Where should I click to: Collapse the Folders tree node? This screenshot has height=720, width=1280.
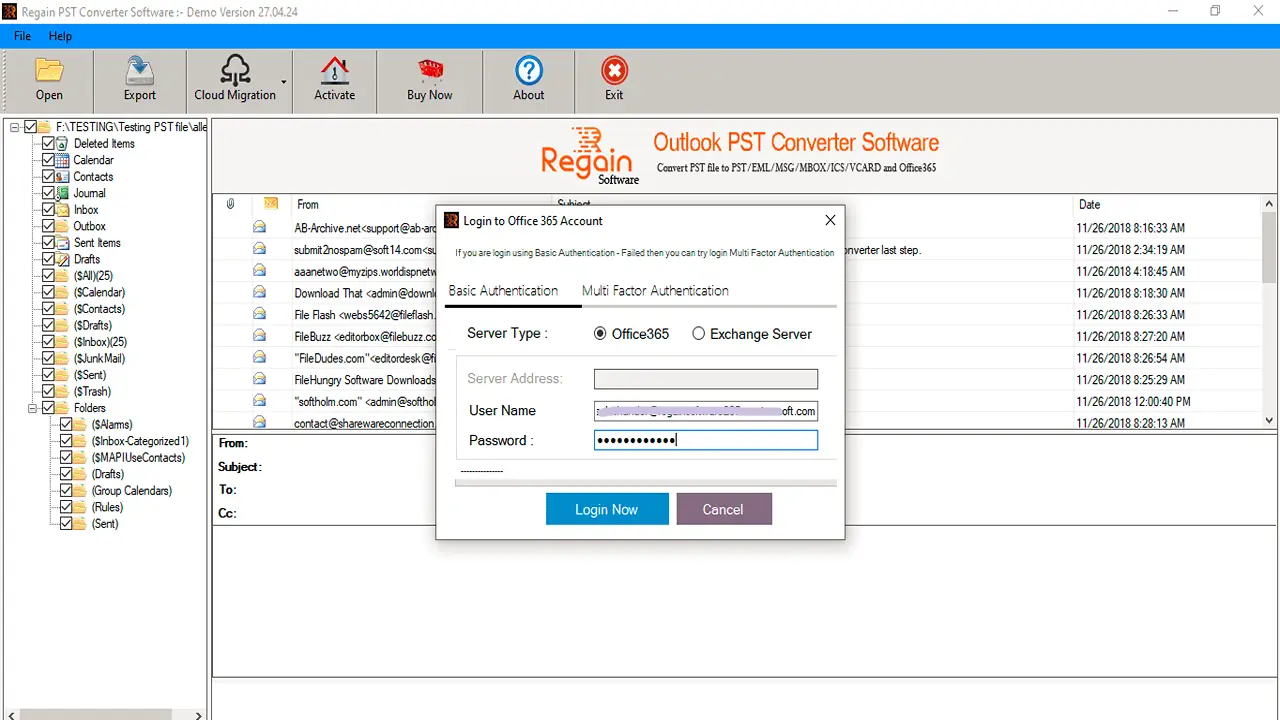coord(32,408)
